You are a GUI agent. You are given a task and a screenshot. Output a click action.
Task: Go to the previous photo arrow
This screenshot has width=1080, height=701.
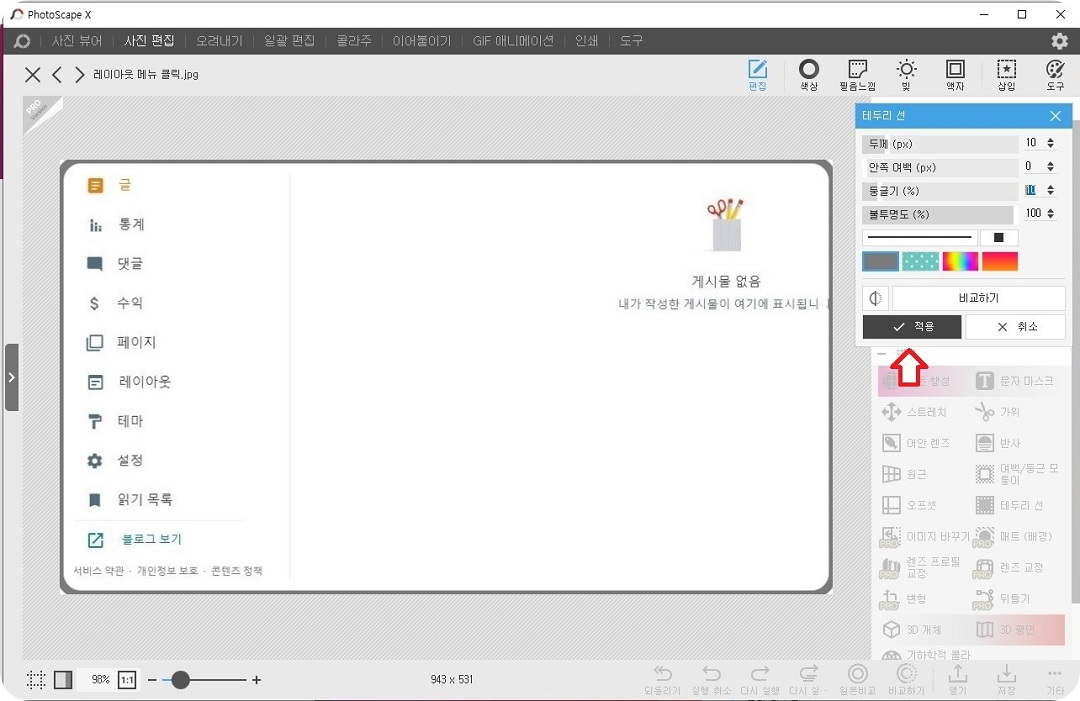point(57,74)
